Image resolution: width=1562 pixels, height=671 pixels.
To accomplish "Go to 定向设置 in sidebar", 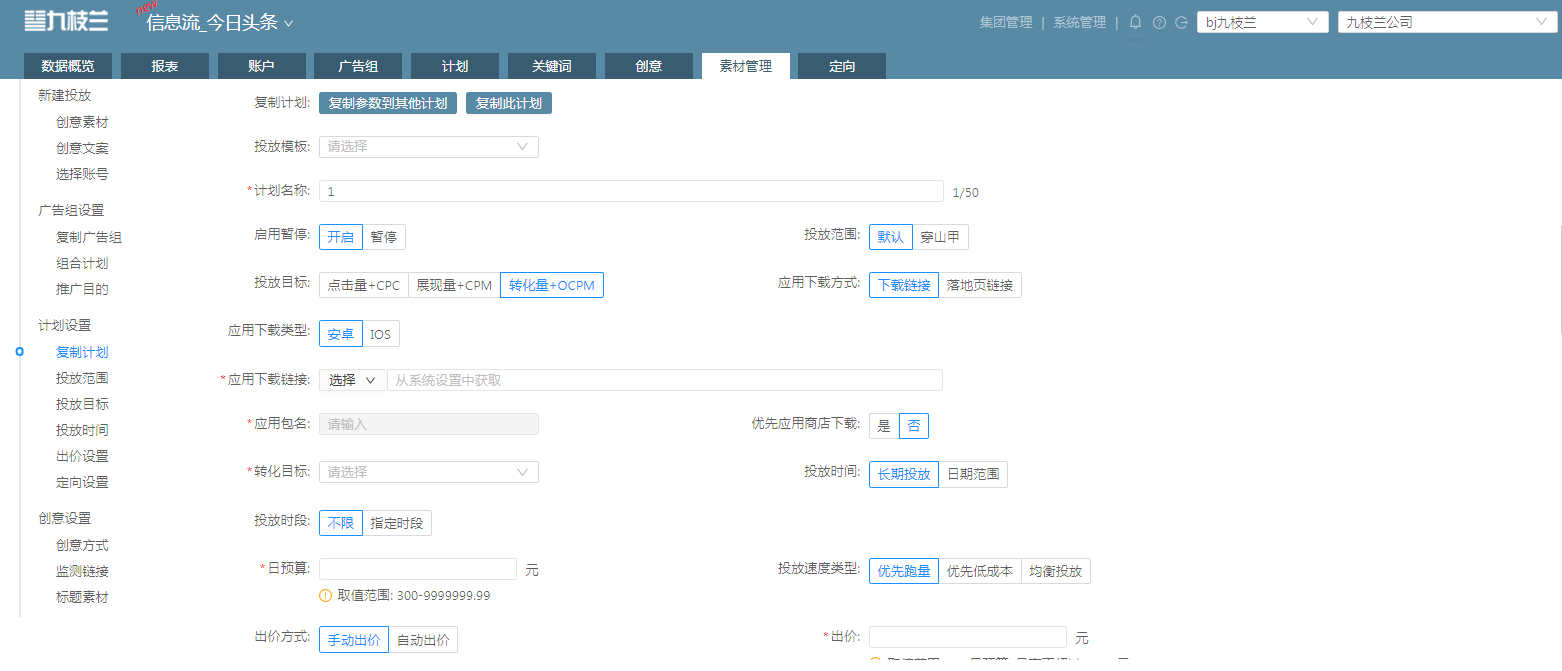I will click(x=82, y=482).
